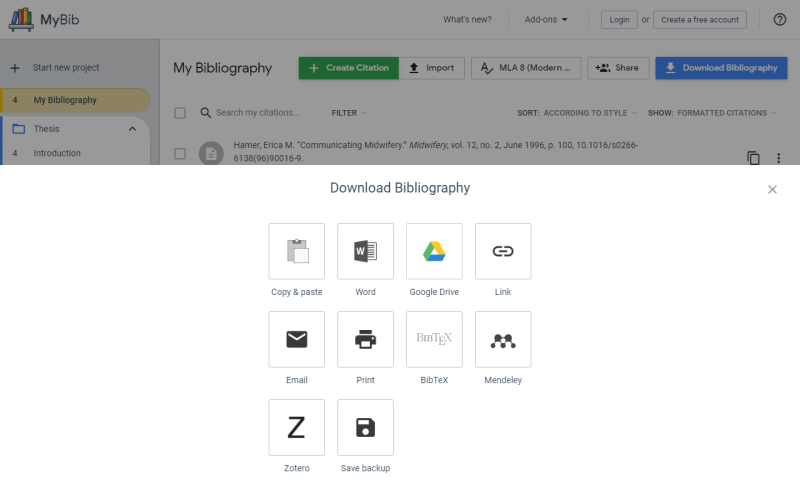Export bibliography to Mendeley
This screenshot has width=800, height=500.
[503, 339]
